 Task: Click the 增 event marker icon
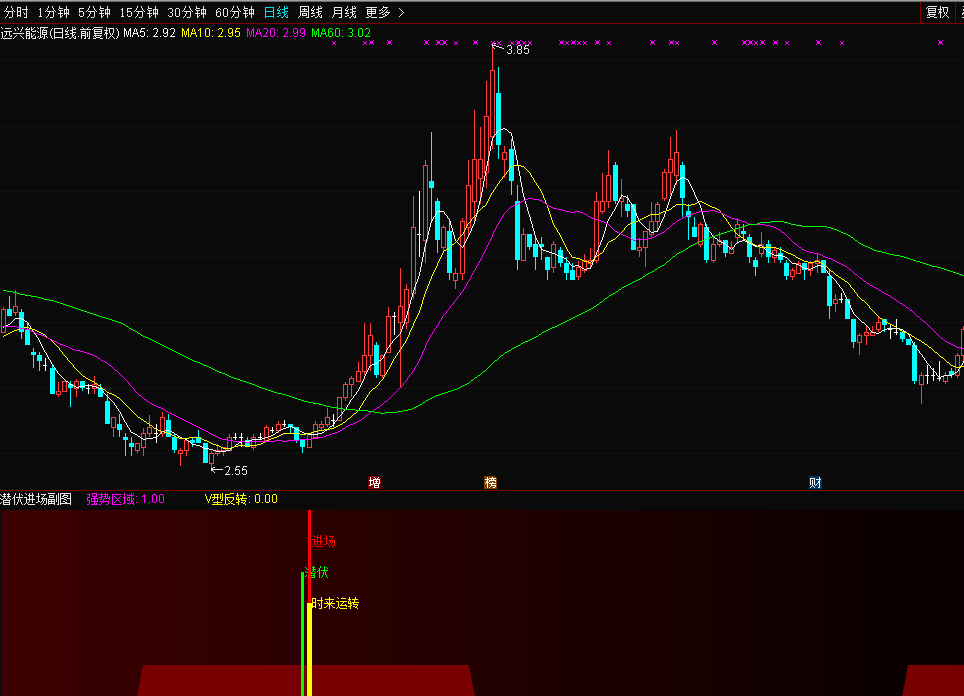pos(374,483)
